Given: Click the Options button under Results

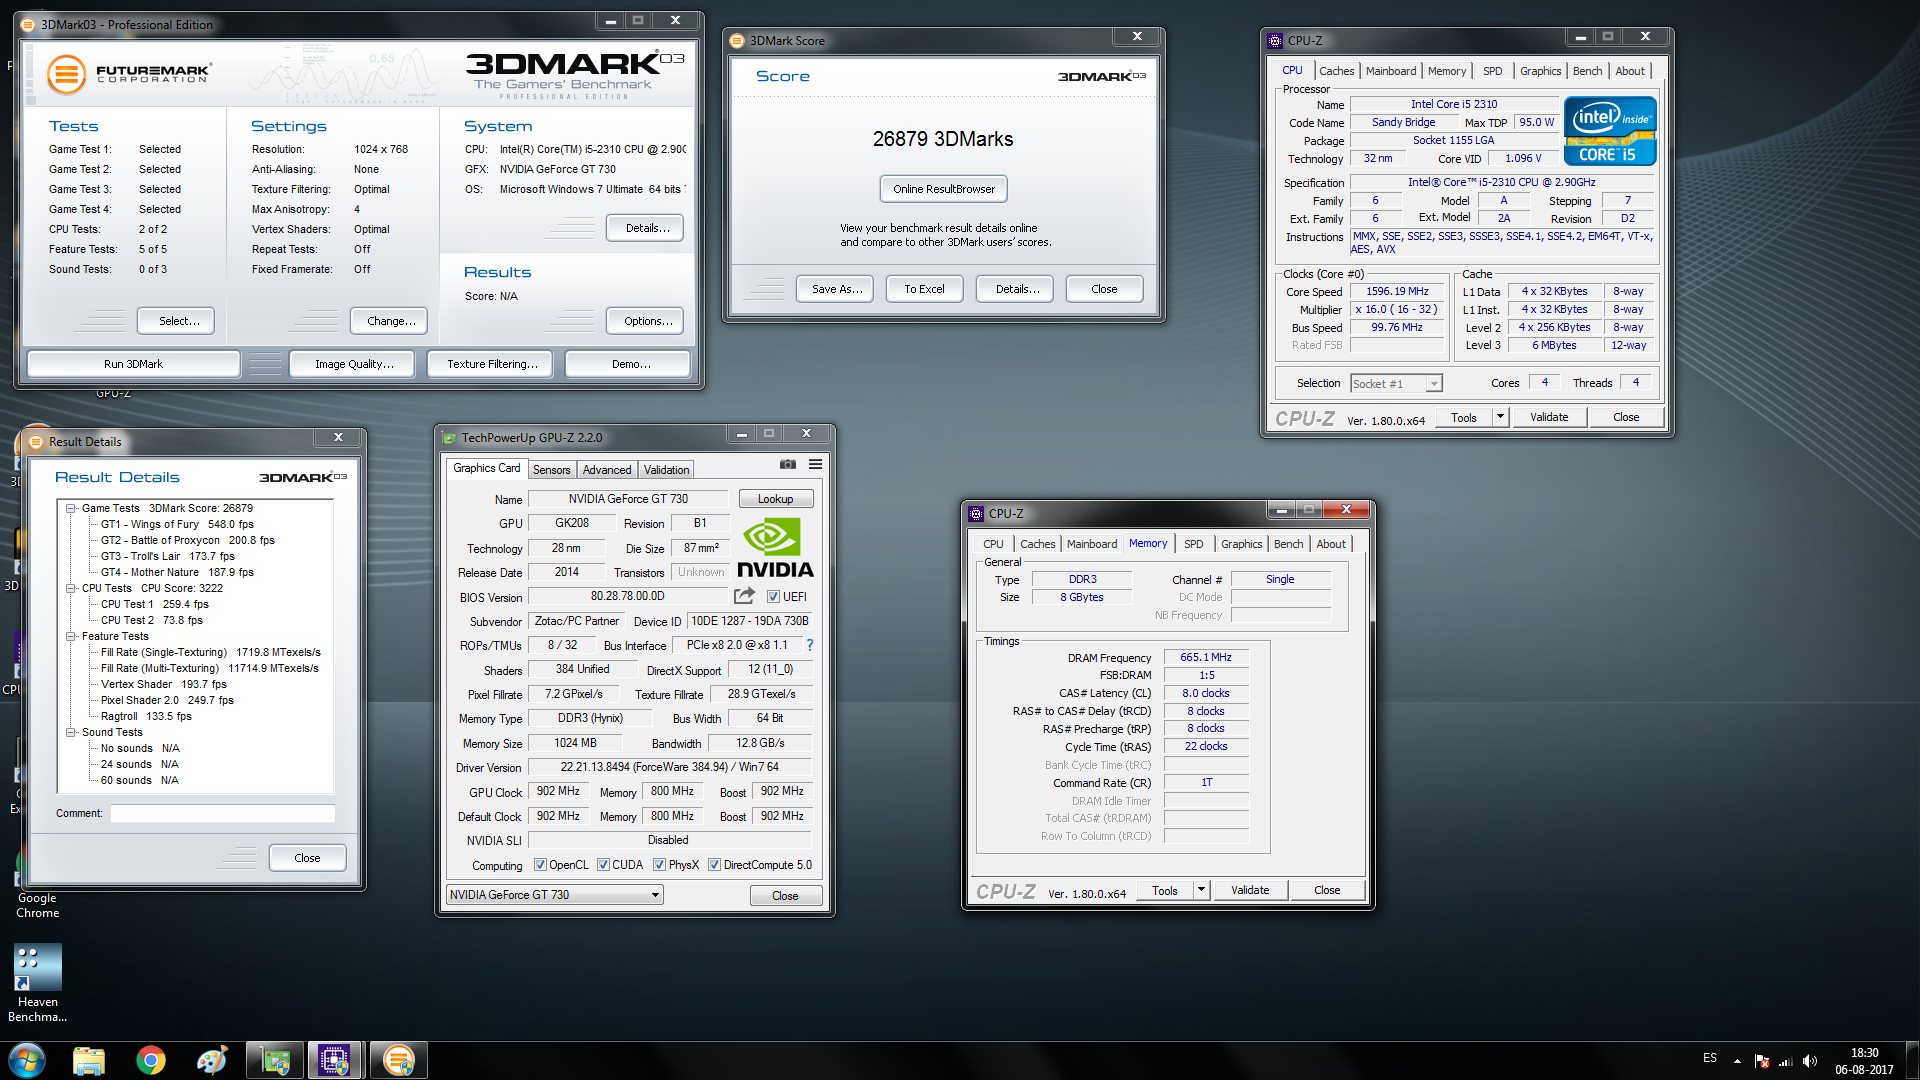Looking at the screenshot, I should (x=647, y=321).
